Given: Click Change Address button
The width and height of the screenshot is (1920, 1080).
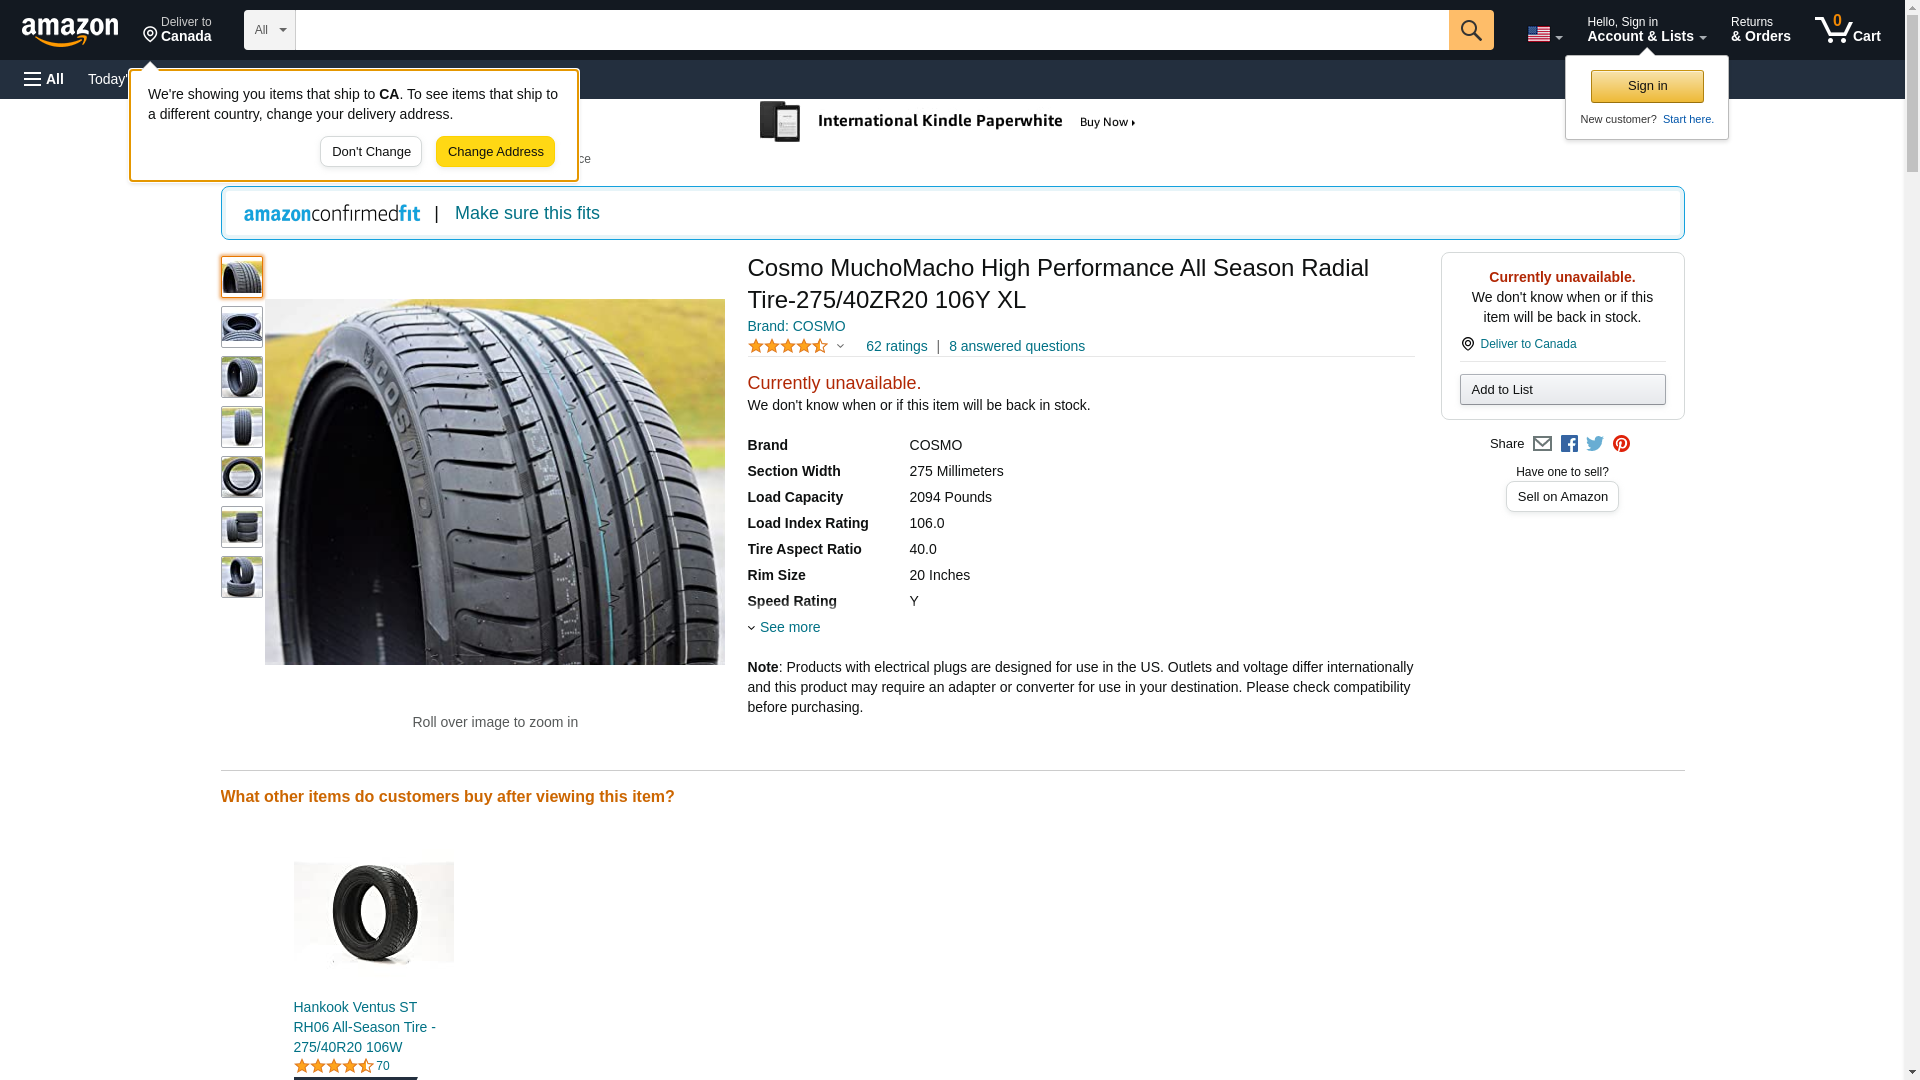Looking at the screenshot, I should tap(495, 152).
